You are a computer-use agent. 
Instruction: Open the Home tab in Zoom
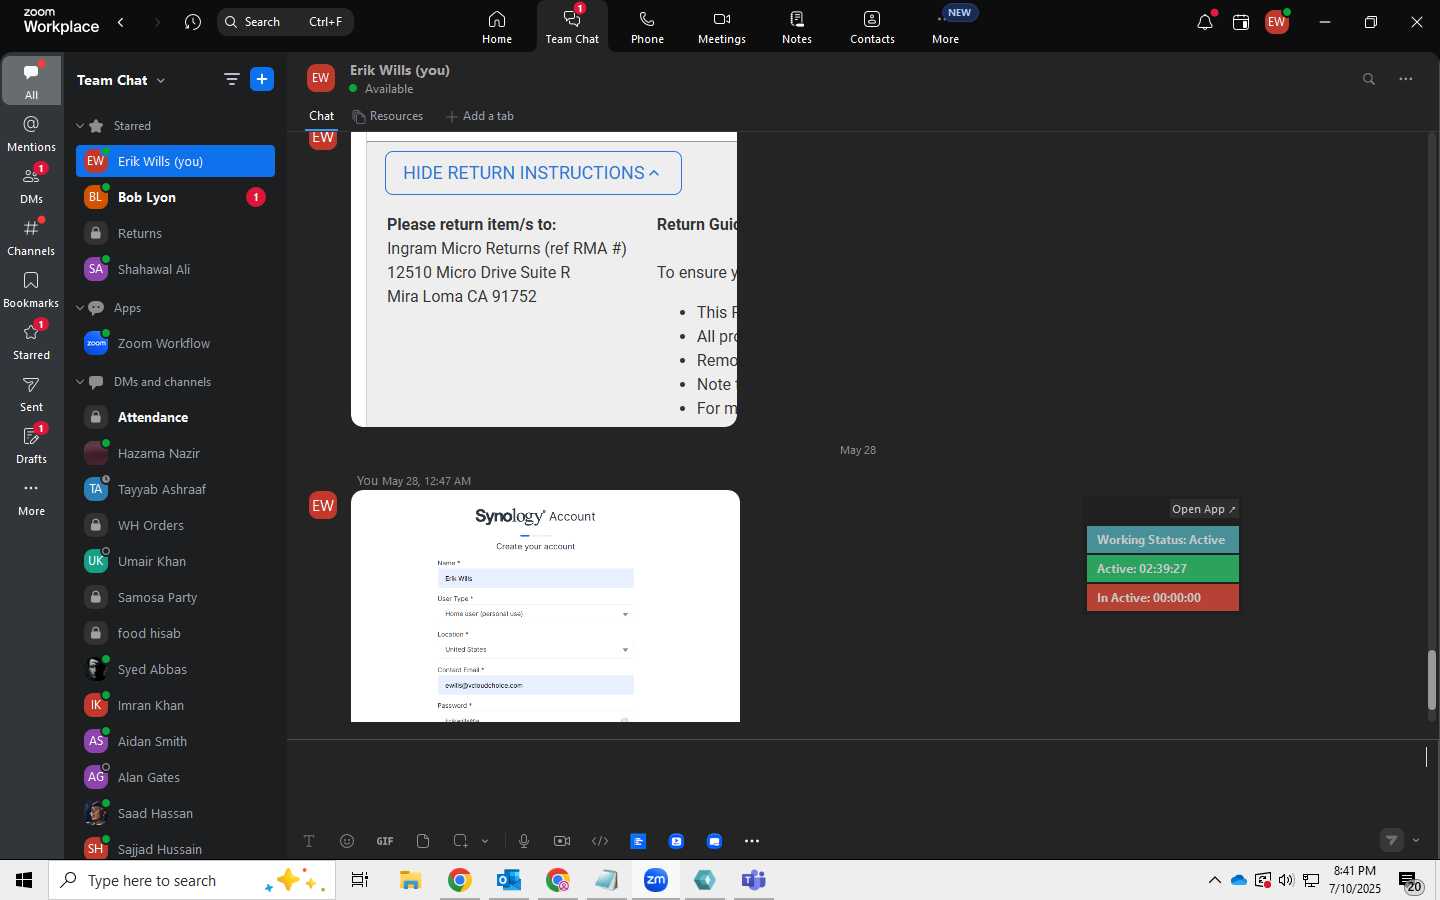pos(497,27)
